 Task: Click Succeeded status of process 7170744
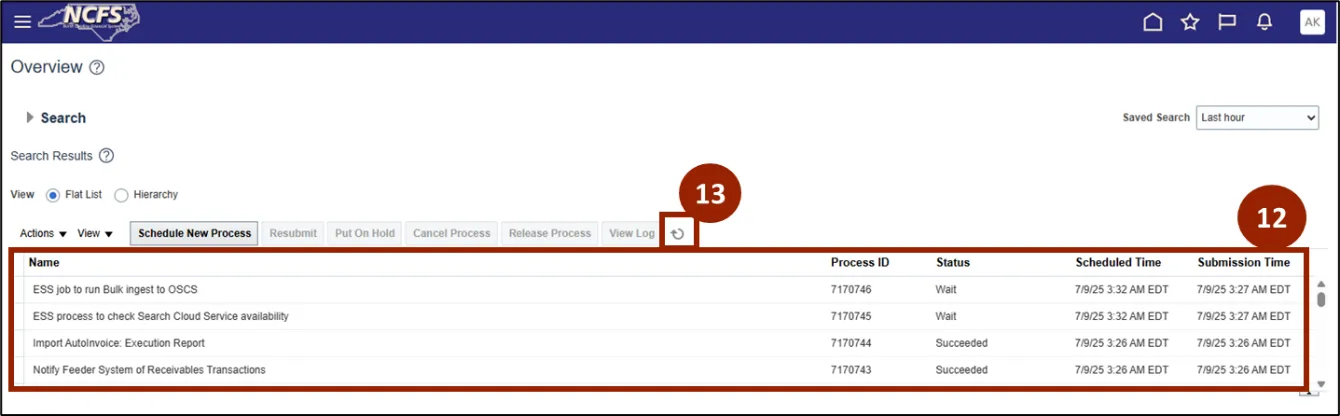tap(961, 343)
